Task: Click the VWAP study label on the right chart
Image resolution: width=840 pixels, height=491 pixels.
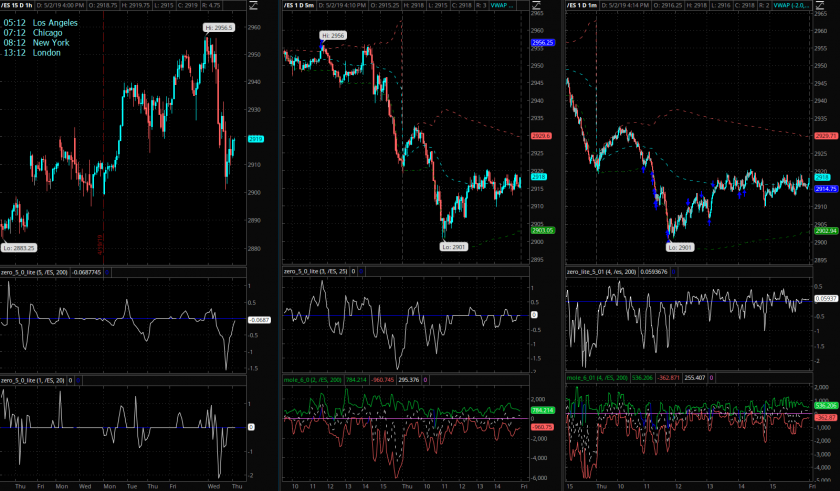Action: click(793, 6)
